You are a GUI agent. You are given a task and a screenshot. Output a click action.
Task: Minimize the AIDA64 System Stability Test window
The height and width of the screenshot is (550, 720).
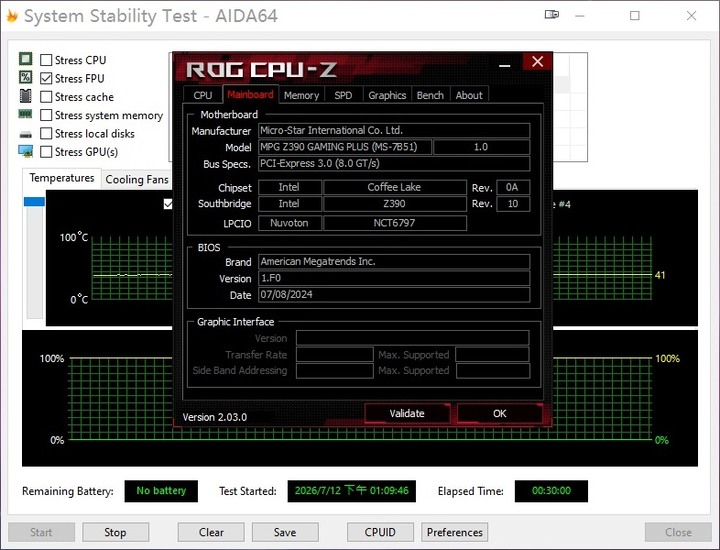tap(580, 16)
